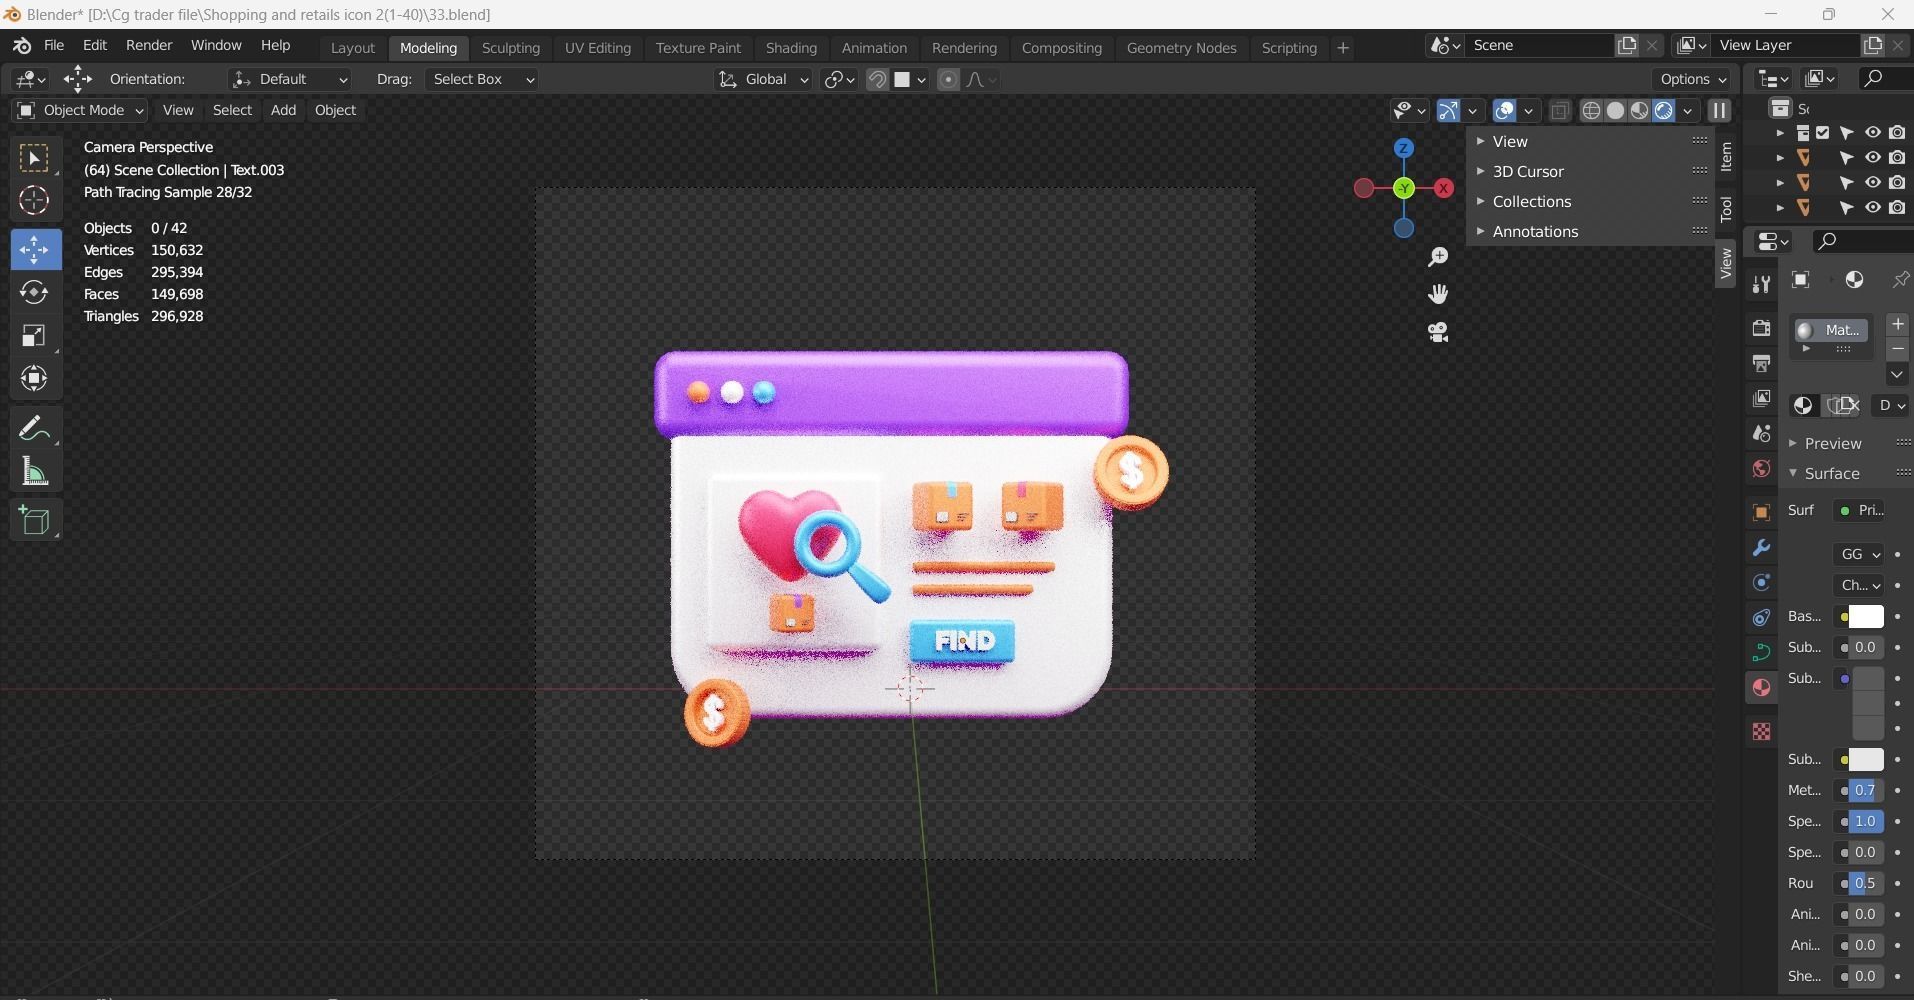This screenshot has height=1000, width=1914.
Task: Open the View Layer properties tab
Action: coord(1761,398)
